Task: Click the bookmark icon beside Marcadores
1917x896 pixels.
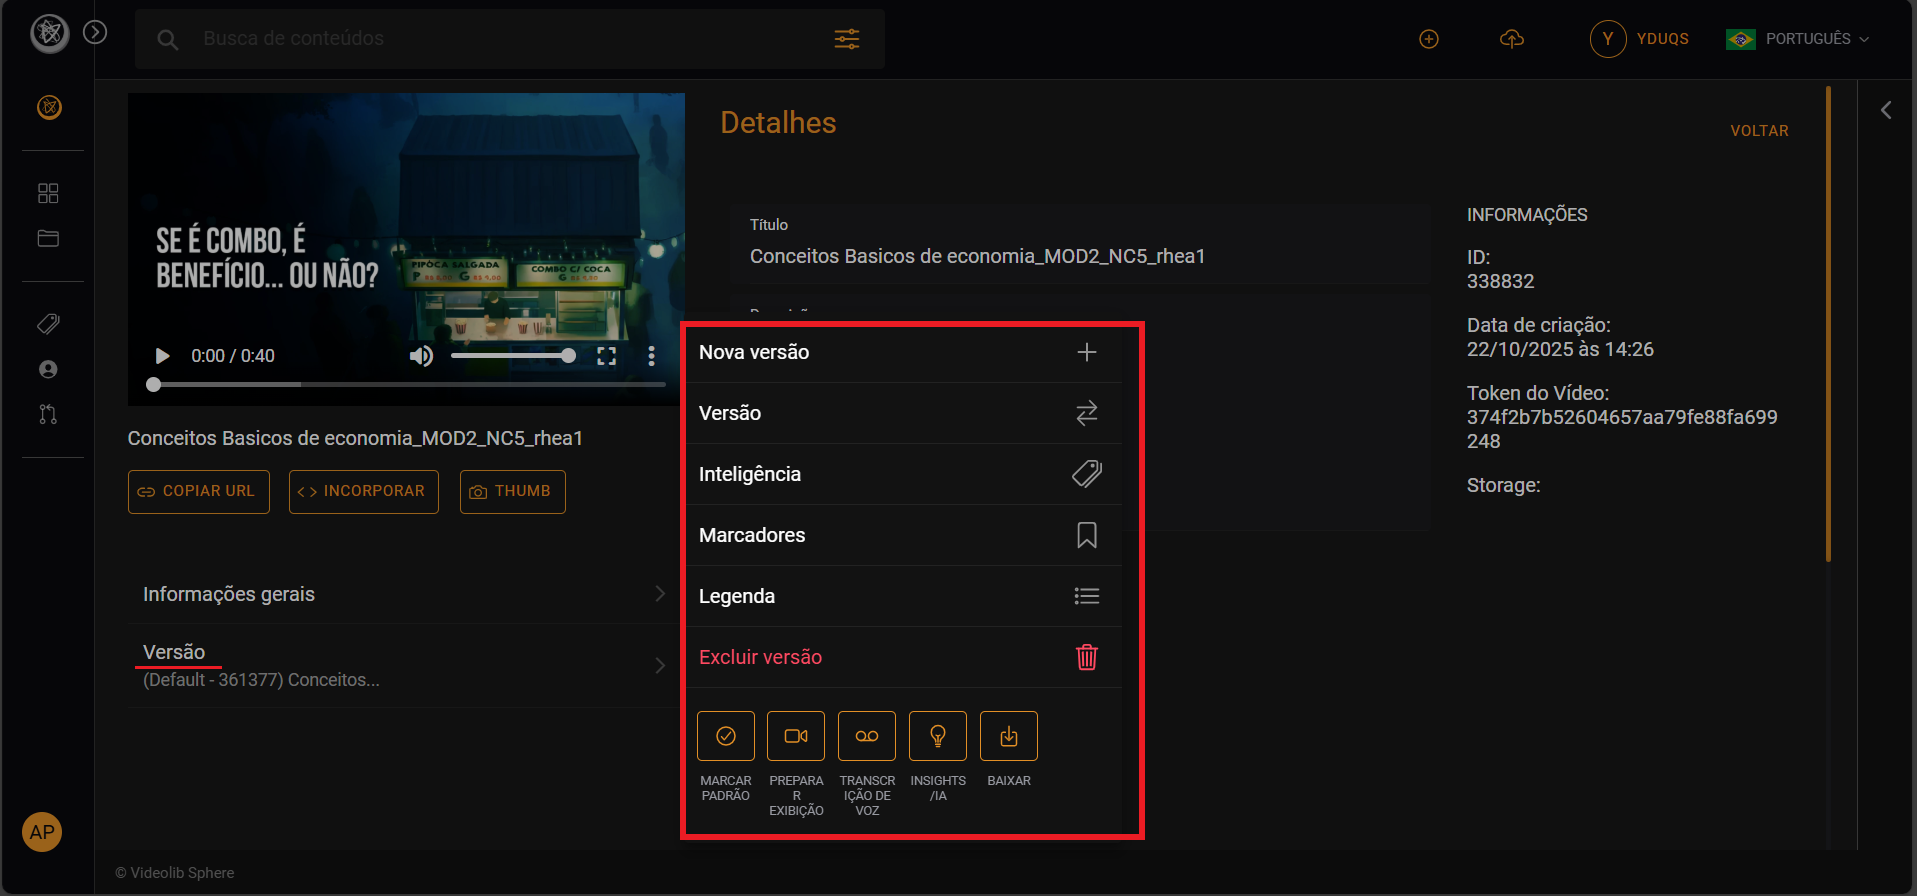Action: point(1087,535)
